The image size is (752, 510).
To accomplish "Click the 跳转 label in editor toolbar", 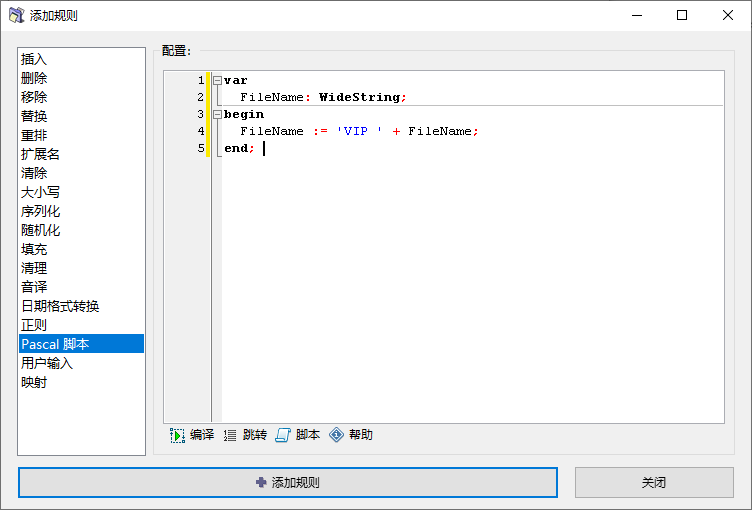I will point(255,435).
